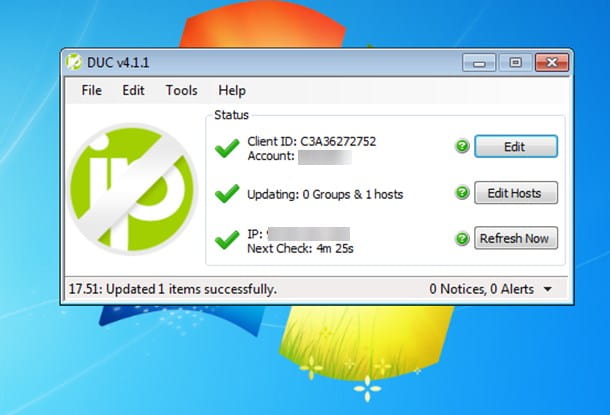Open the File menu
The image size is (610, 415).
[91, 91]
